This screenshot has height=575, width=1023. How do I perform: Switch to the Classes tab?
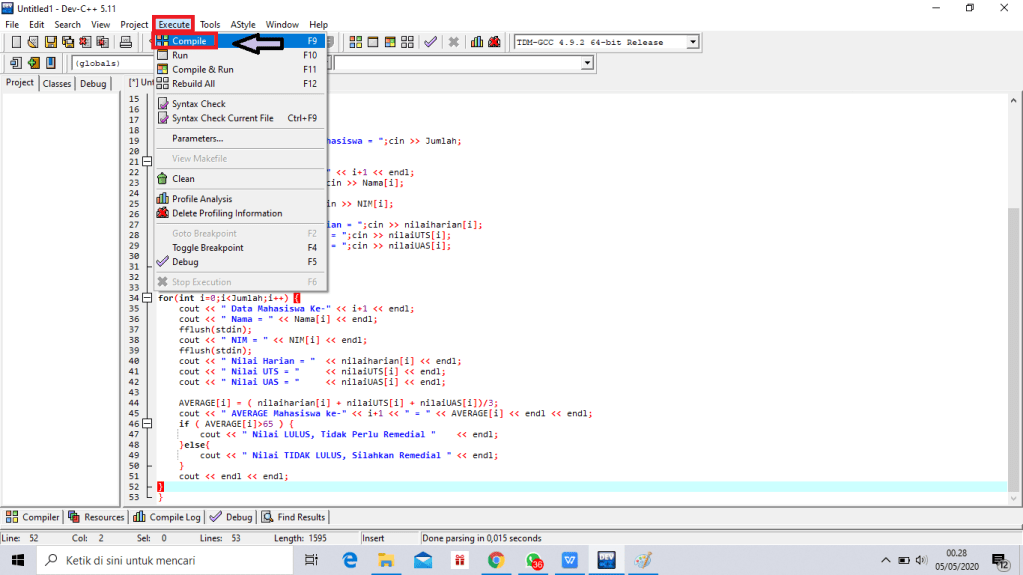[x=57, y=84]
